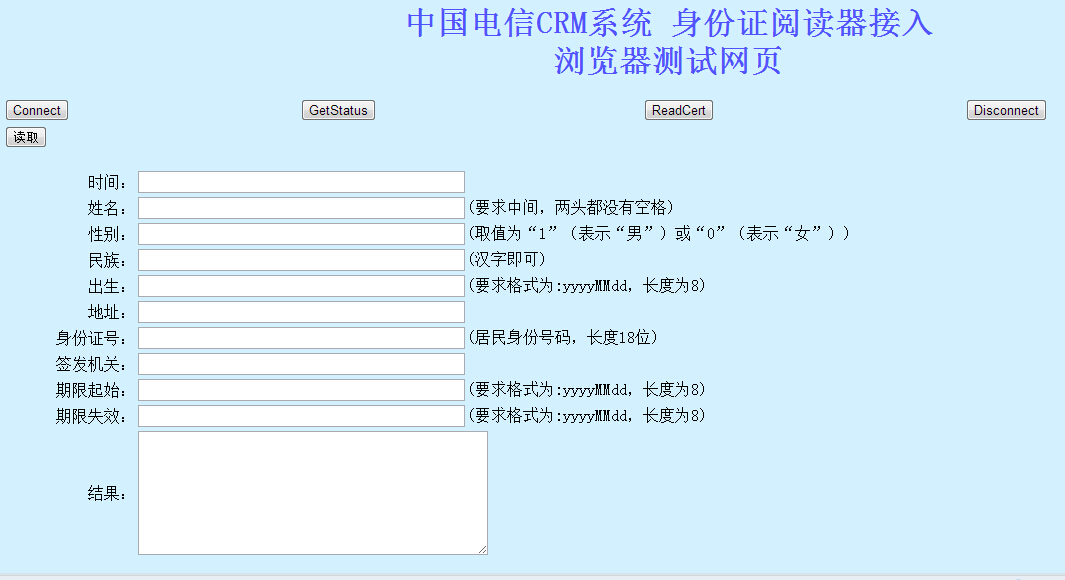Click the 性别 value hint text
Image resolution: width=1065 pixels, height=580 pixels.
coord(659,234)
